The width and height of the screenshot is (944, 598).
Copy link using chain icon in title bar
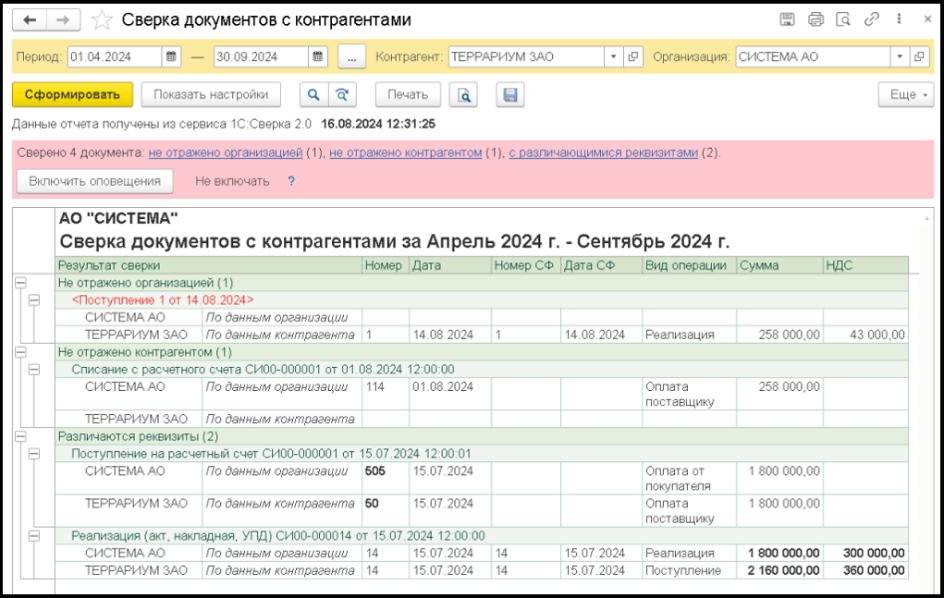pos(871,20)
